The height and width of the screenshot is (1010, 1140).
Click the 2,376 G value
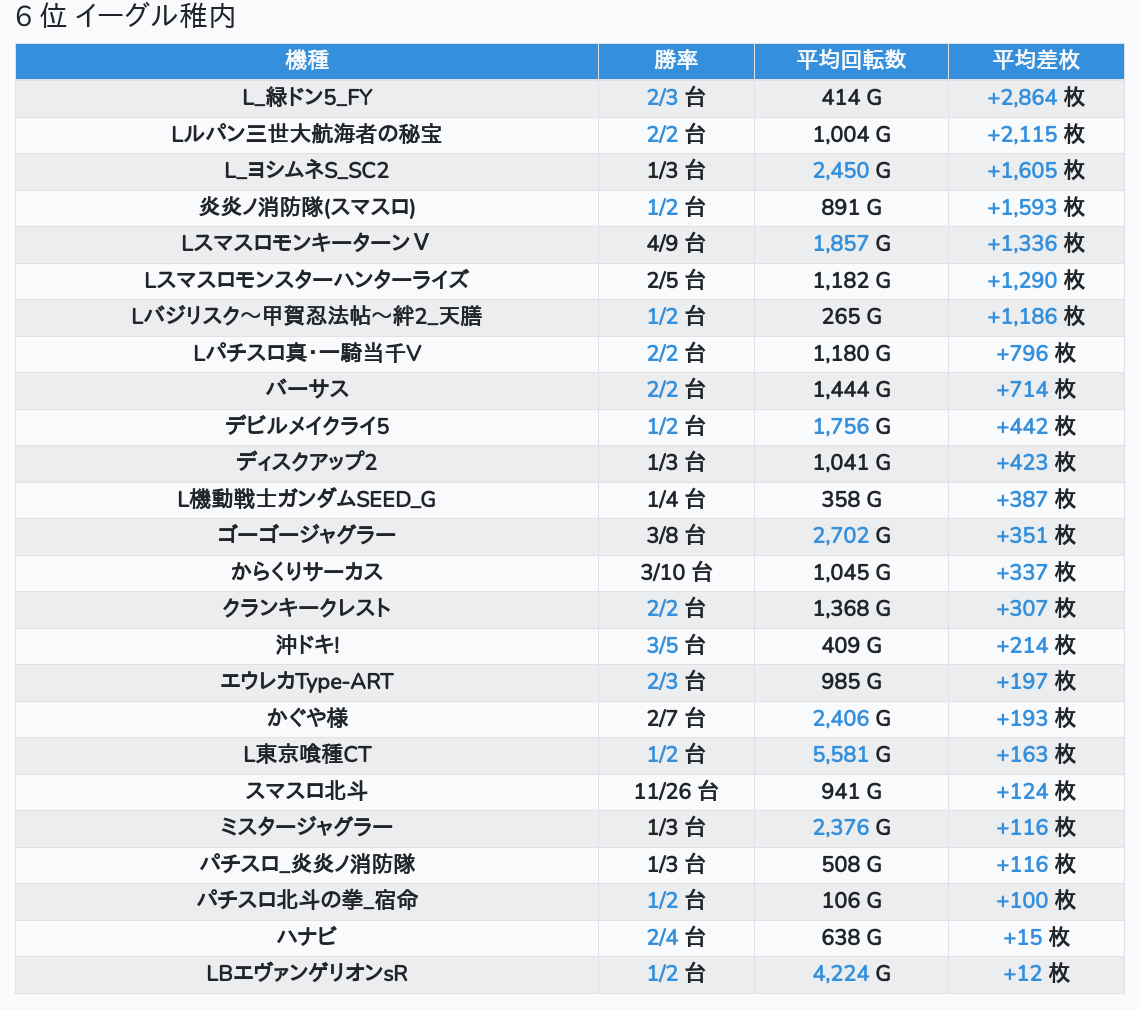(x=851, y=827)
